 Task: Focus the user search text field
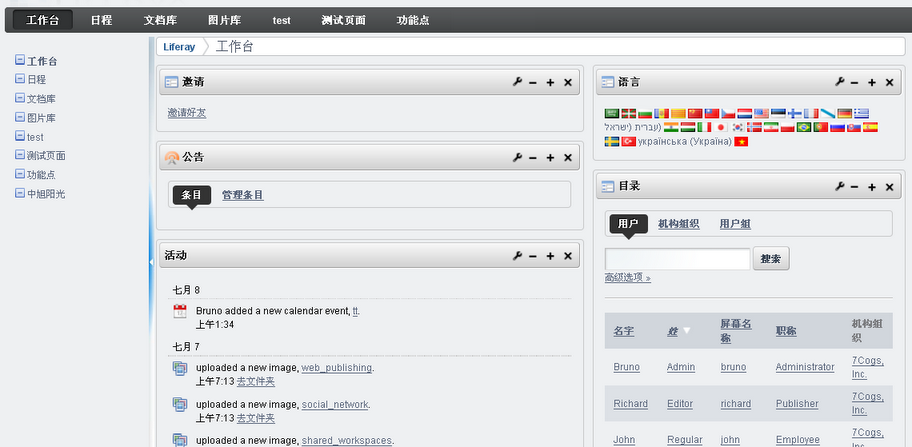tap(678, 259)
